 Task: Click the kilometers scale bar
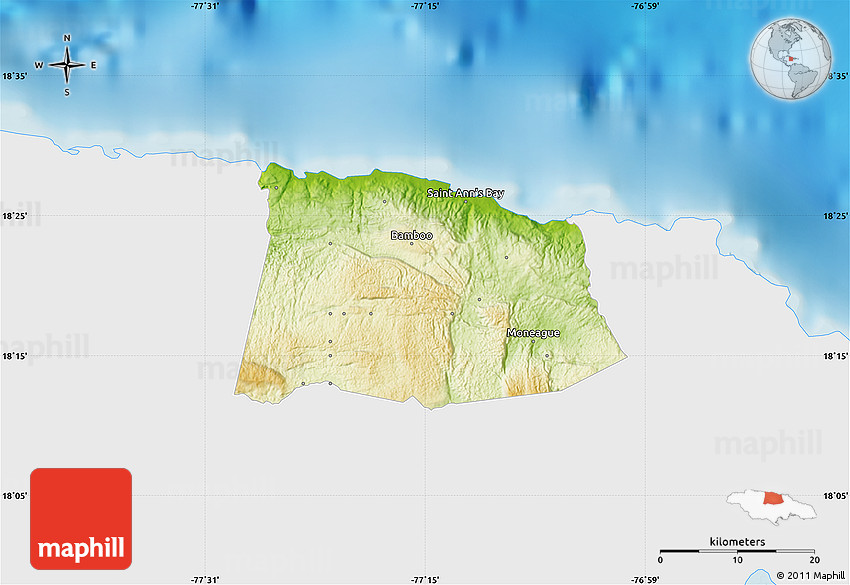click(737, 551)
